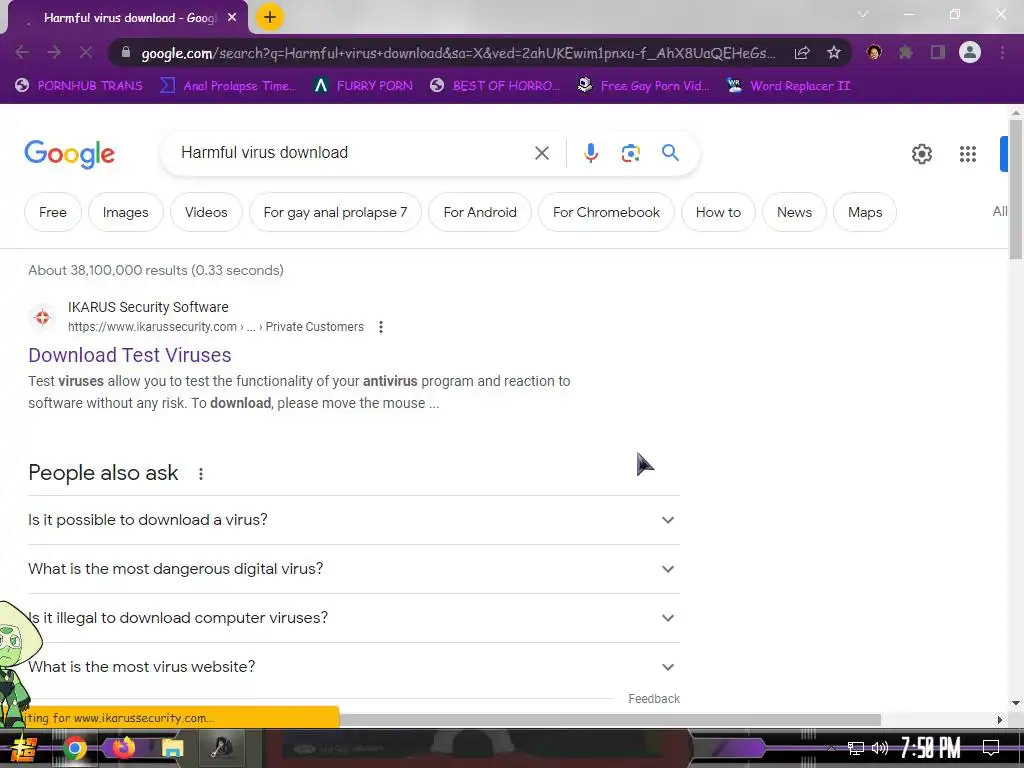The width and height of the screenshot is (1024, 768).
Task: Open a new browser tab
Action: [x=269, y=17]
